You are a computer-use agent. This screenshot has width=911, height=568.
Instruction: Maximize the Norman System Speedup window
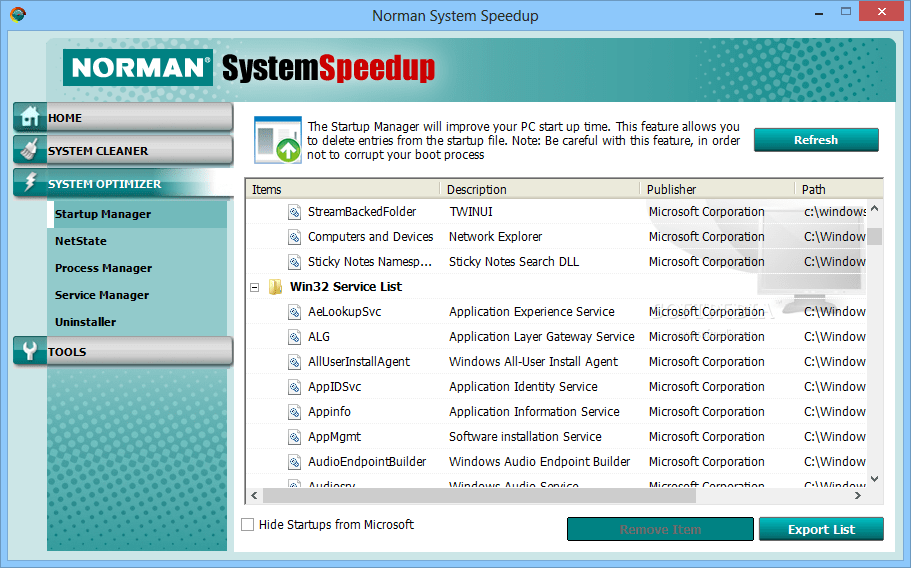point(846,12)
